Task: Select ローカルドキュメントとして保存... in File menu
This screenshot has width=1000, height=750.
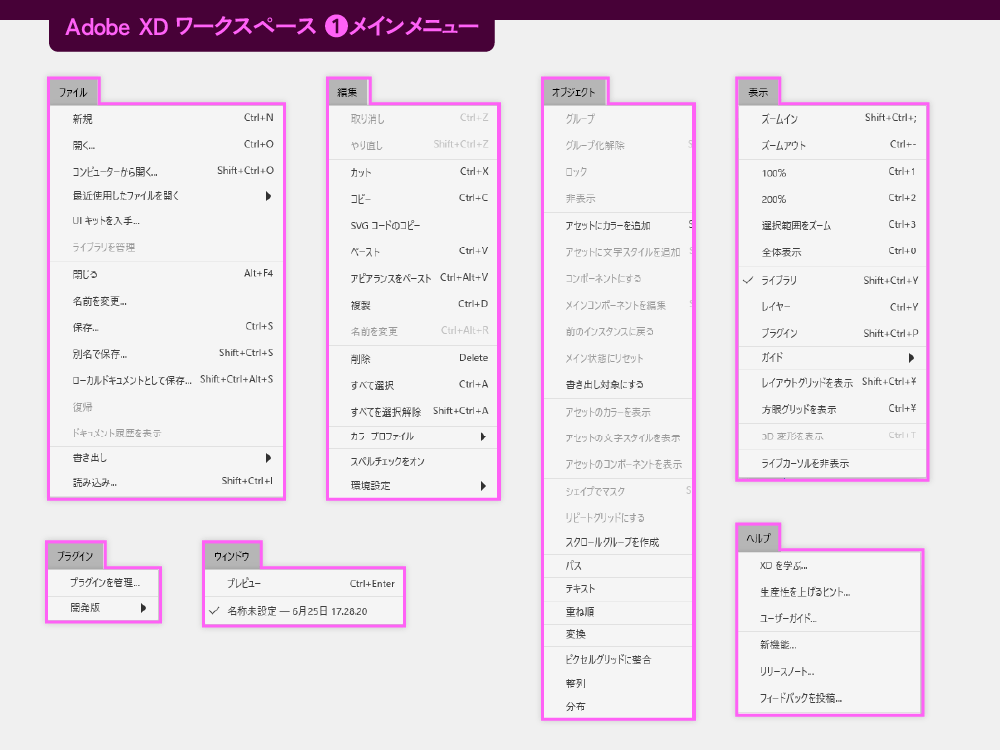Action: (166, 380)
